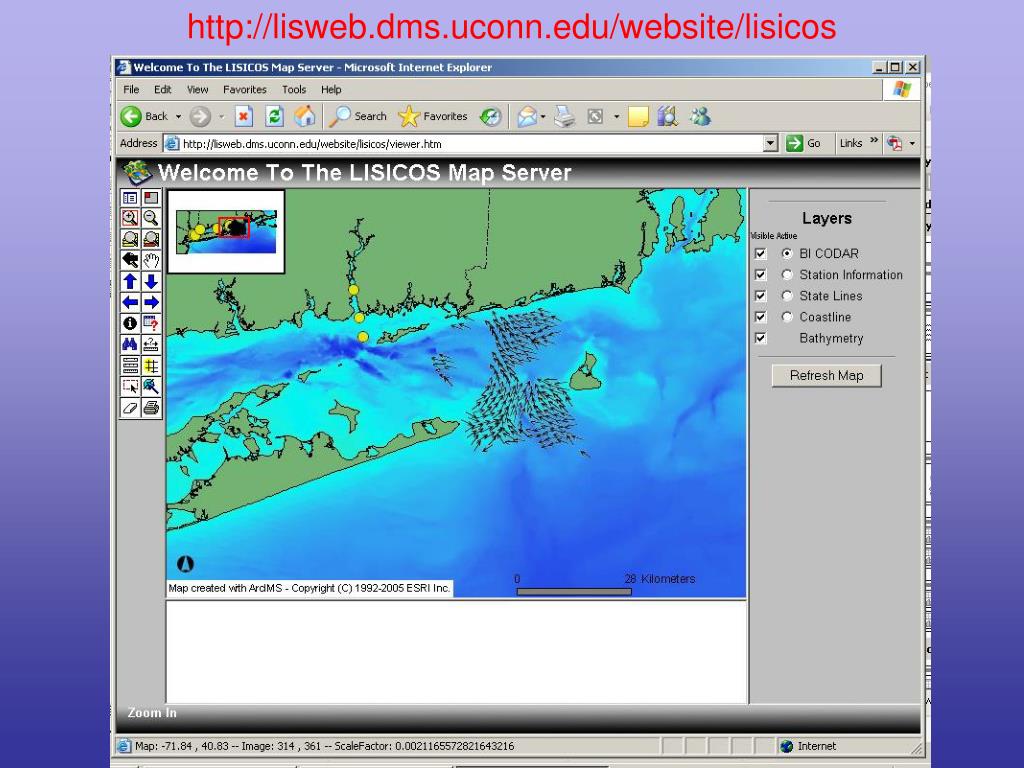Image resolution: width=1024 pixels, height=768 pixels.
Task: Open the dropdown arrow beside full-screen icon
Action: (x=616, y=117)
